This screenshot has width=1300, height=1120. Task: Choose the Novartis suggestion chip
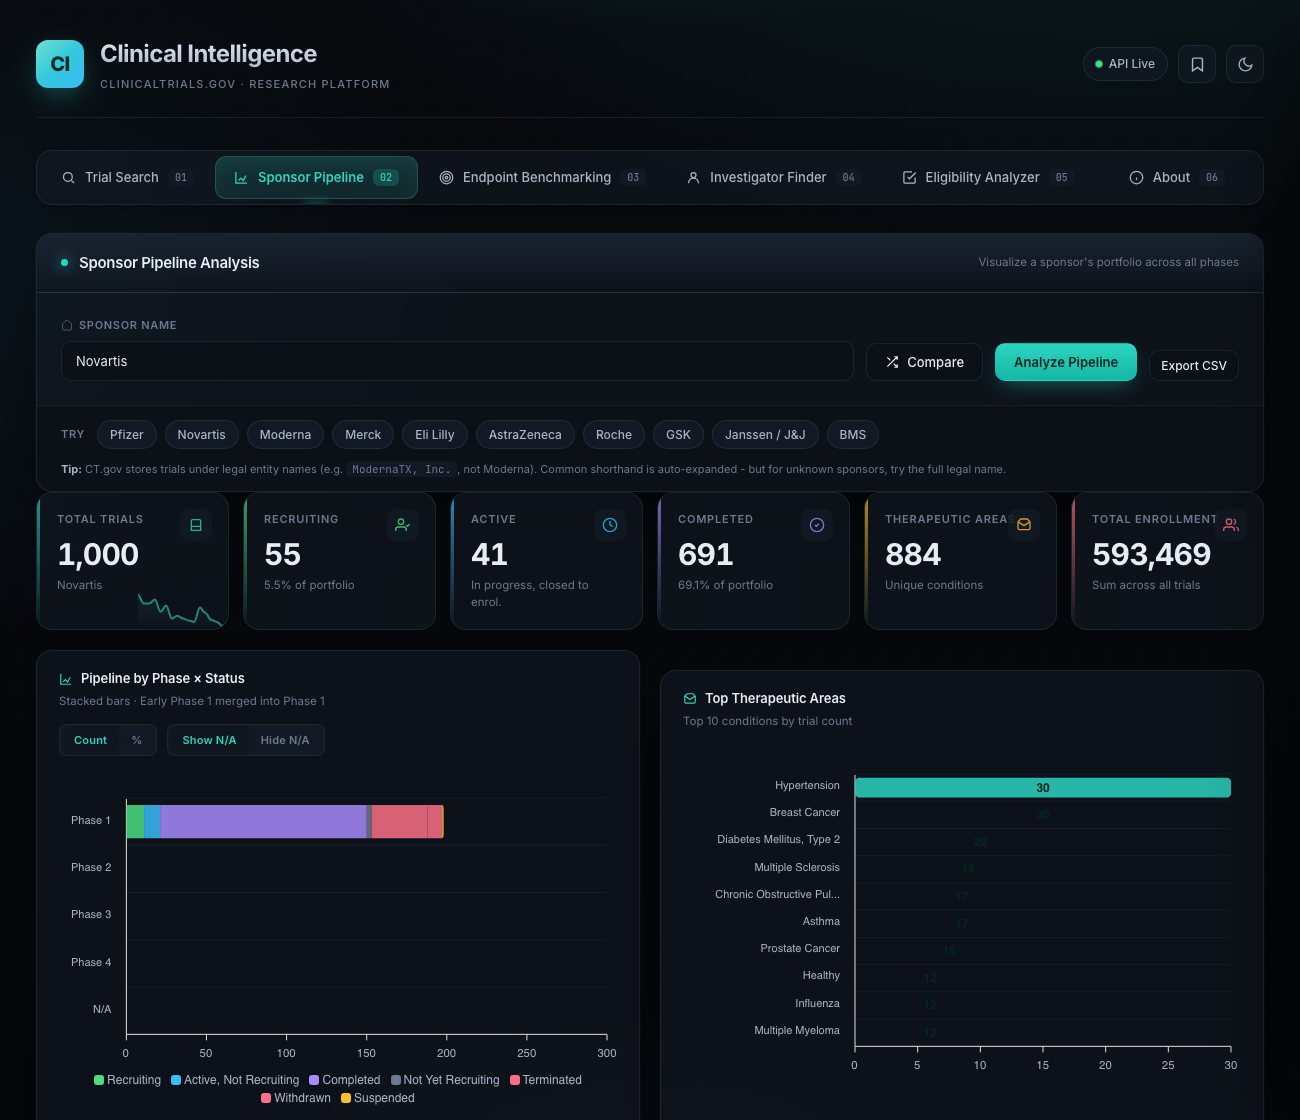point(202,435)
